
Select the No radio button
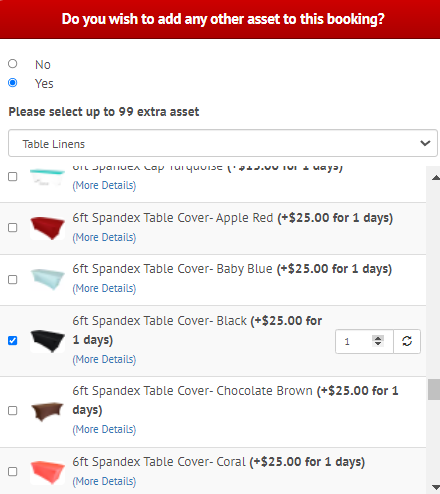(x=13, y=64)
